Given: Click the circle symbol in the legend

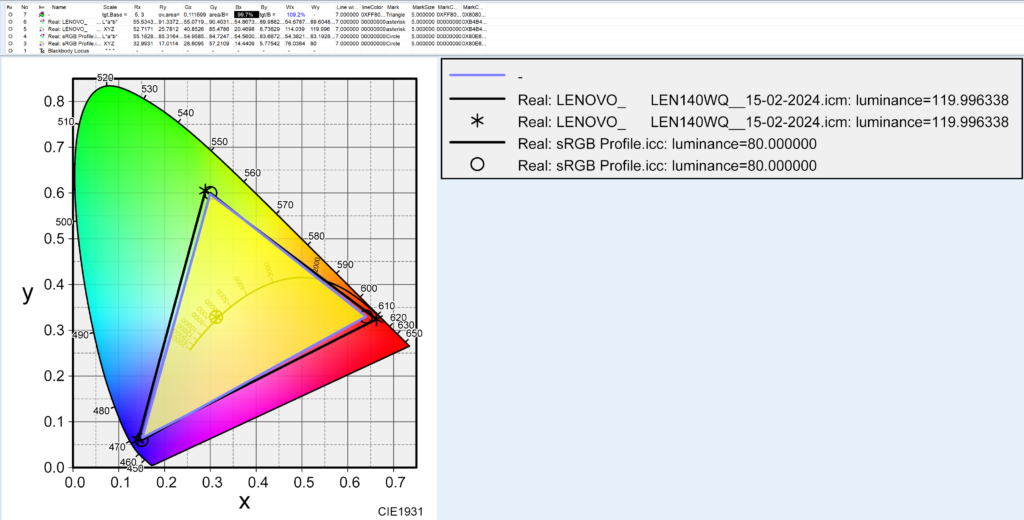Looking at the screenshot, I should click(x=477, y=165).
